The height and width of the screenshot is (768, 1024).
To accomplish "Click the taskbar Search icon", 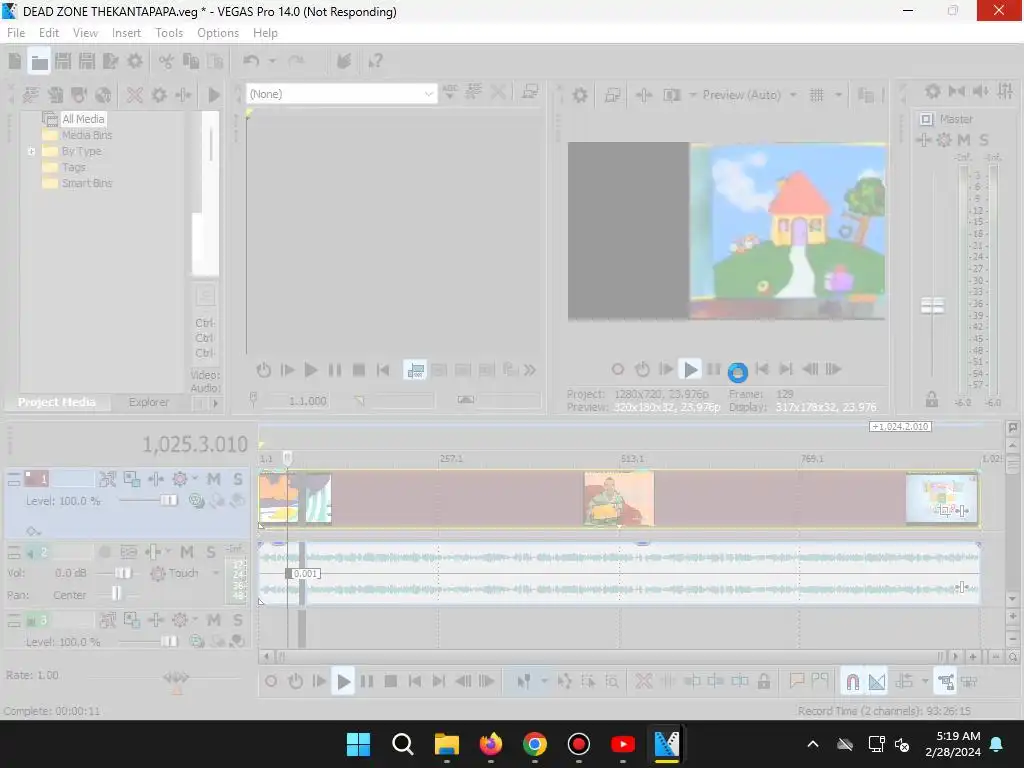I will pyautogui.click(x=402, y=744).
